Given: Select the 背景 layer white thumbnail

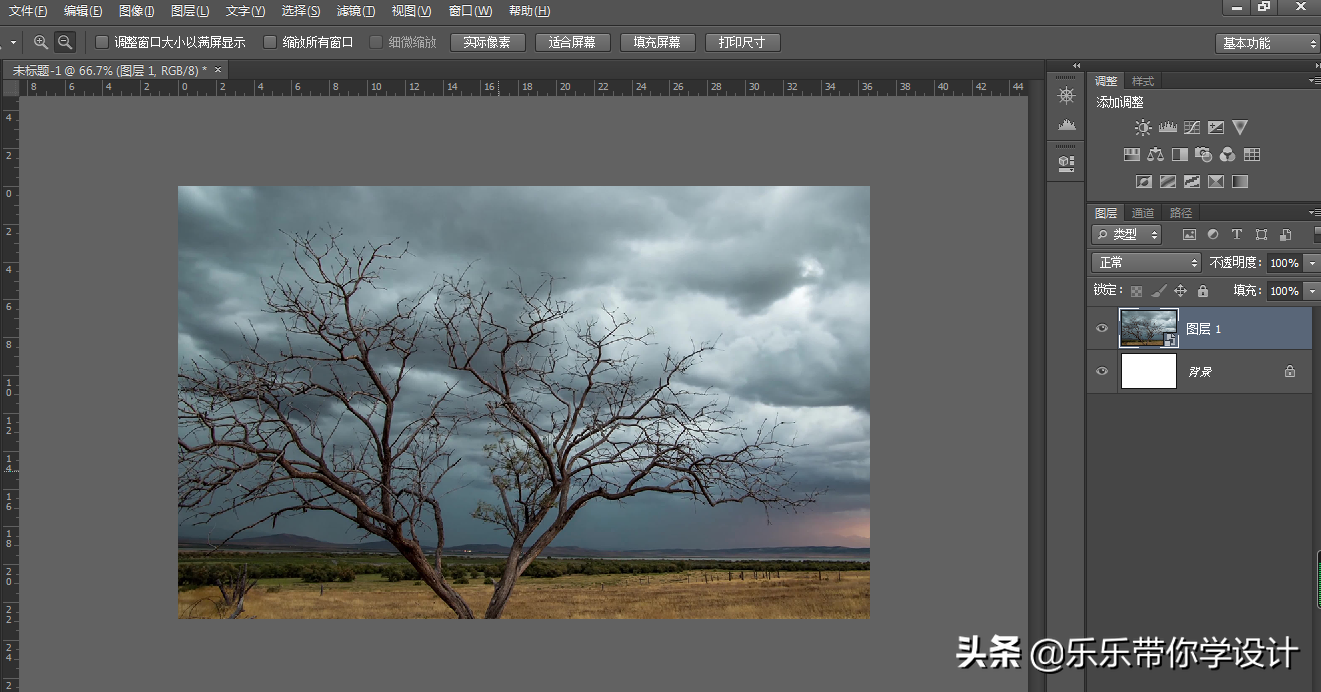Looking at the screenshot, I should (x=1149, y=371).
